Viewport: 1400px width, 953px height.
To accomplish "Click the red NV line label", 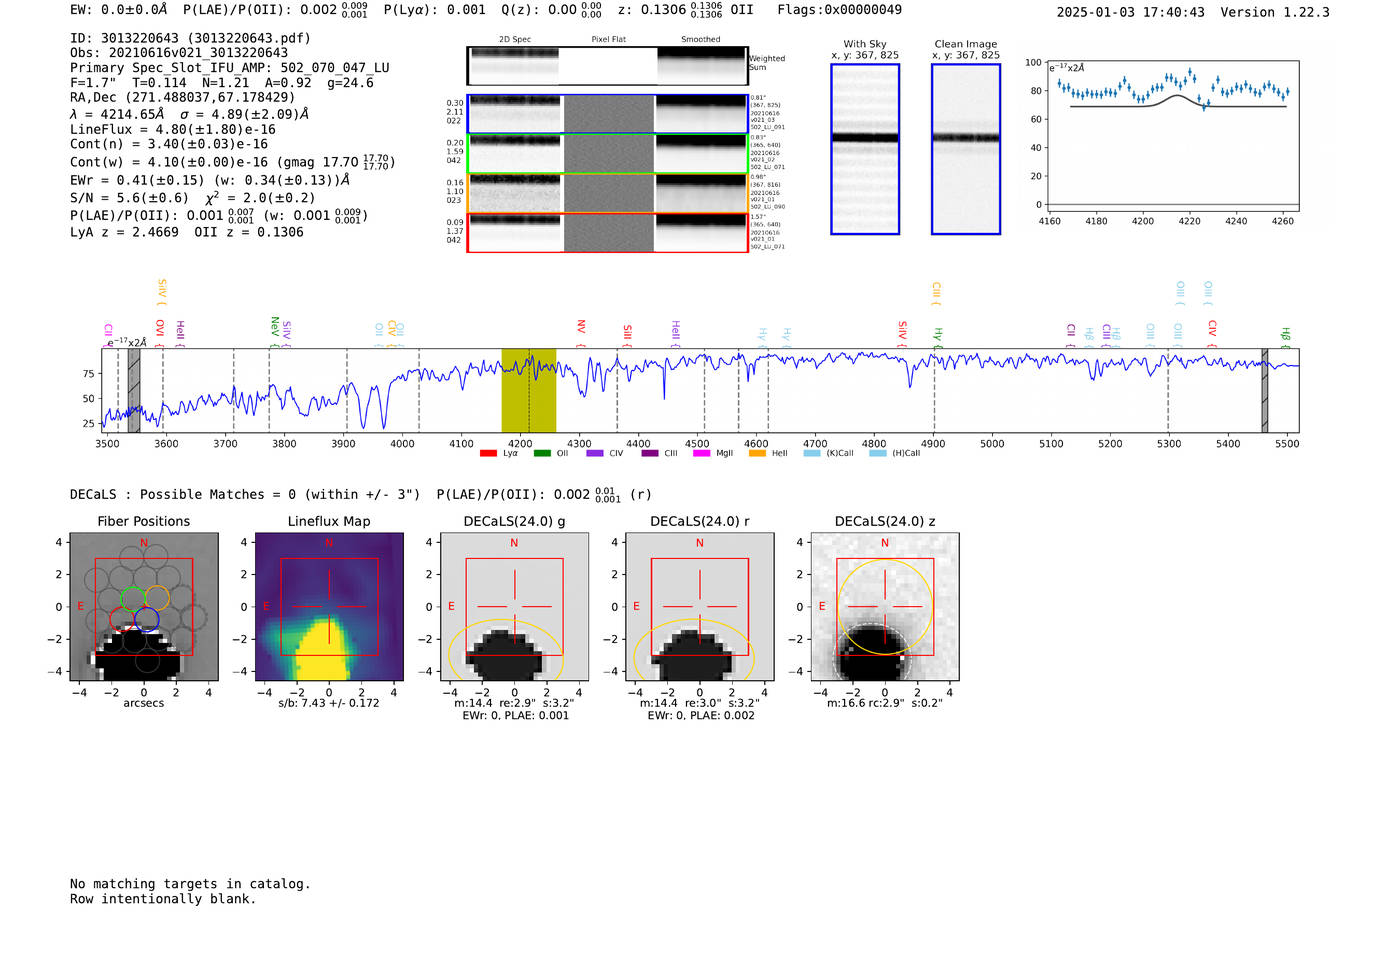I will point(581,327).
